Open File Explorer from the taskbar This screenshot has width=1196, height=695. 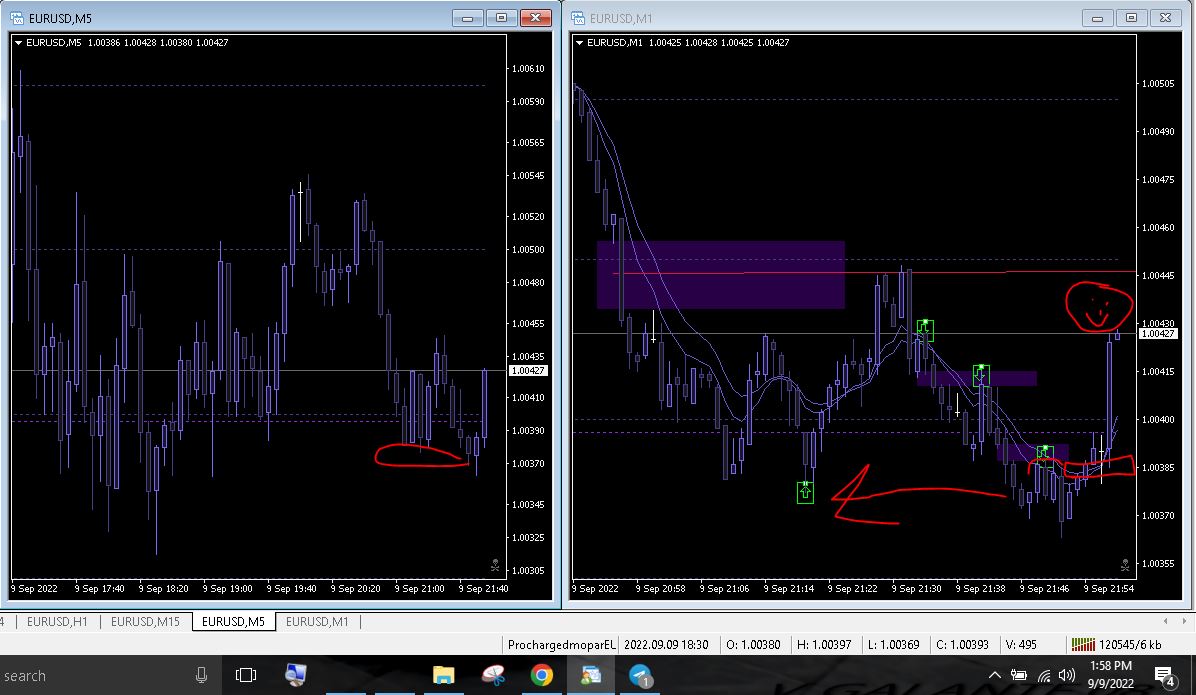(443, 675)
